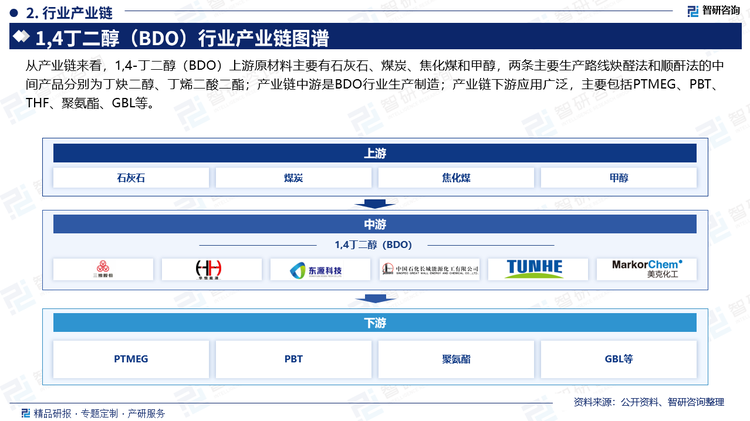Click the 智研咨询 logo at top right
Screen dimensions: 750x421
tap(713, 11)
